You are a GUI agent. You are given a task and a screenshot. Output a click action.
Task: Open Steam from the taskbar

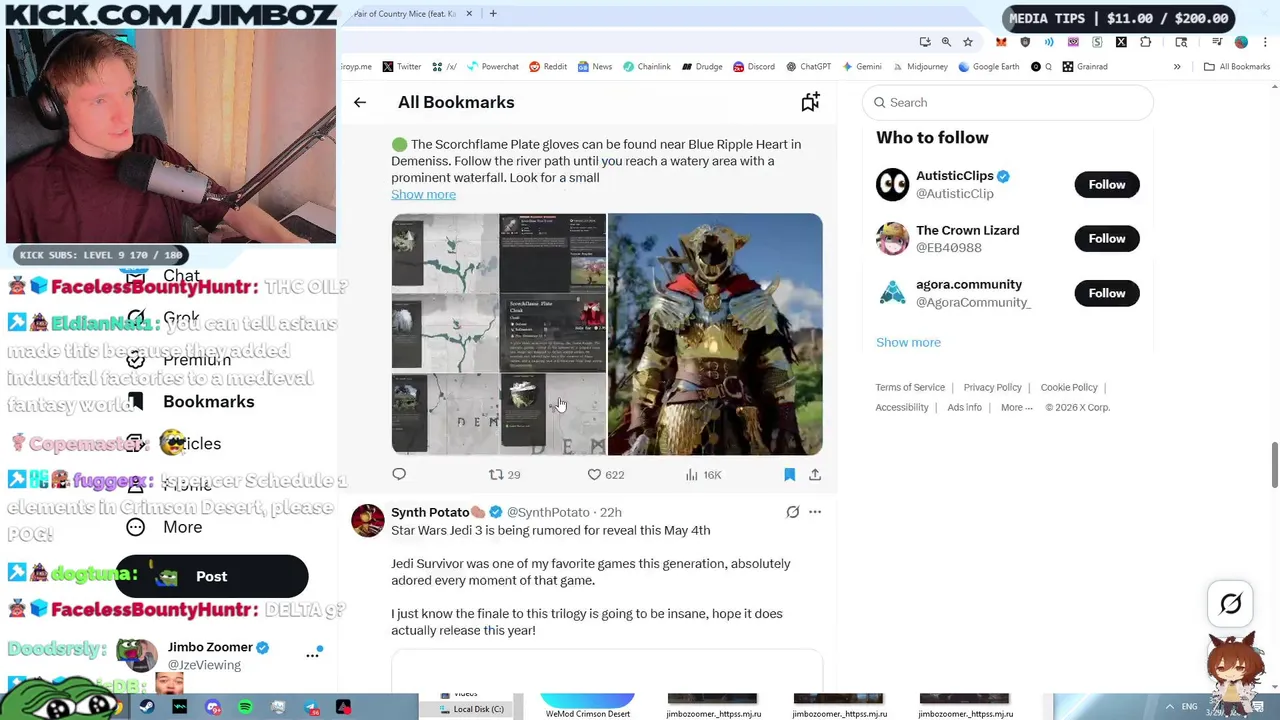[147, 707]
